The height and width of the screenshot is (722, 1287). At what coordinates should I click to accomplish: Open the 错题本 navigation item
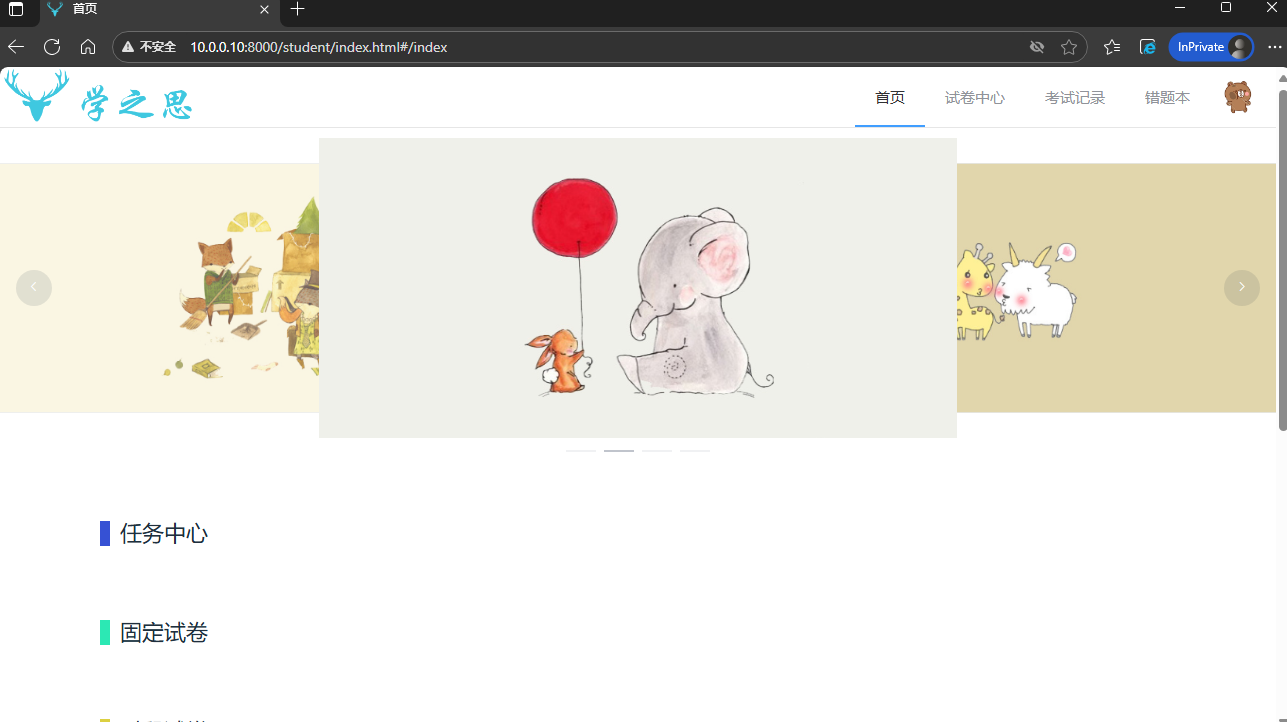click(x=1167, y=98)
